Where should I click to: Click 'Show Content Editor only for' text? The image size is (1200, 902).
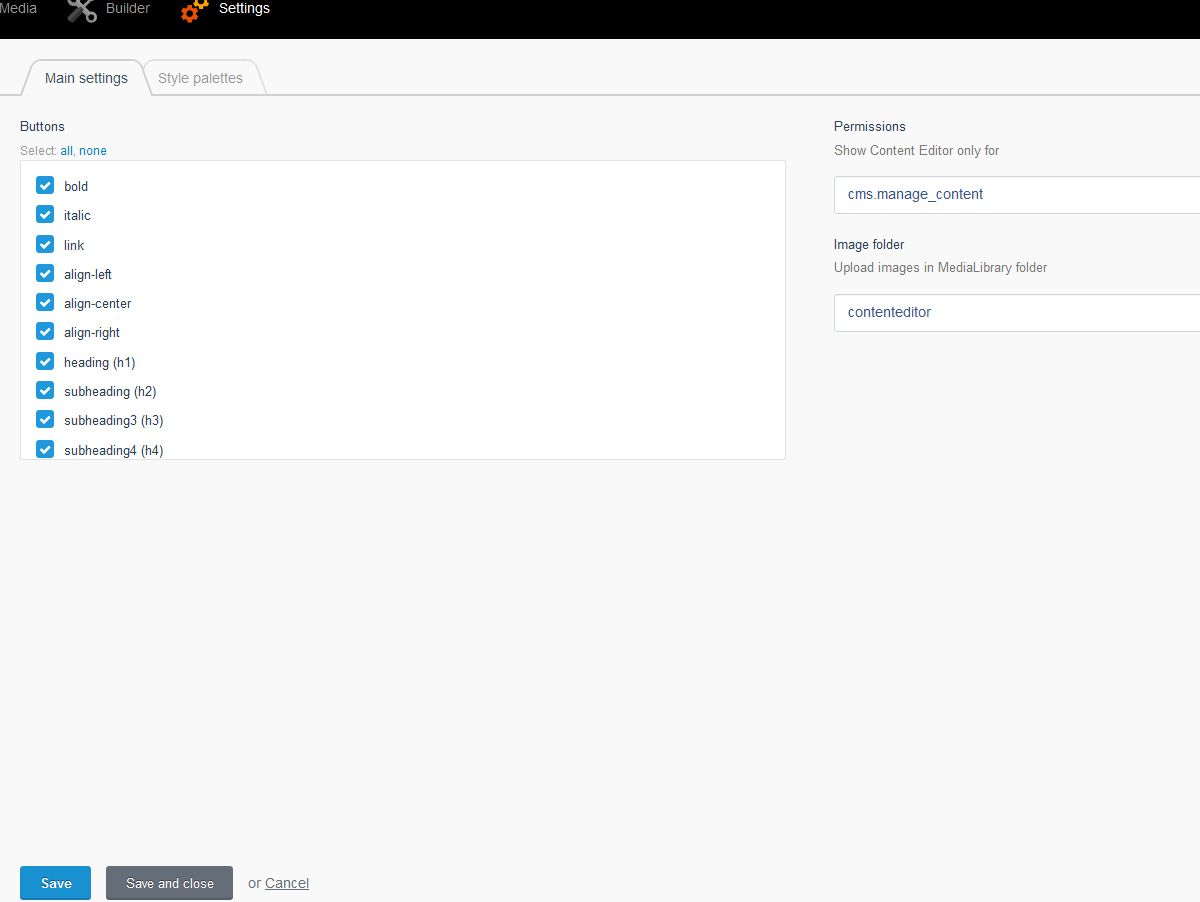917,151
